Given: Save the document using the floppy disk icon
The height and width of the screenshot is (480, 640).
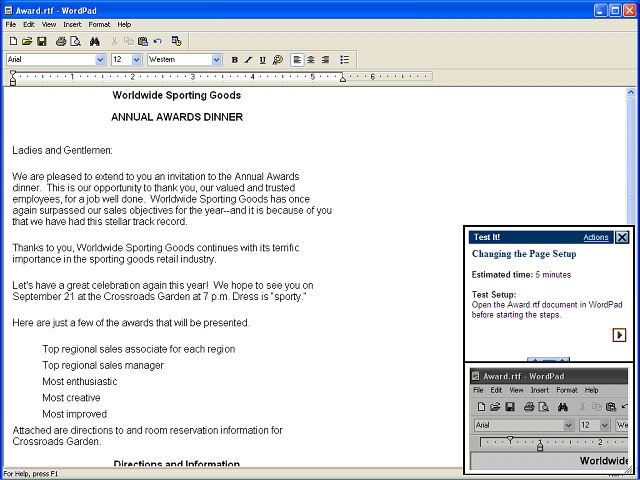Looking at the screenshot, I should coord(42,41).
